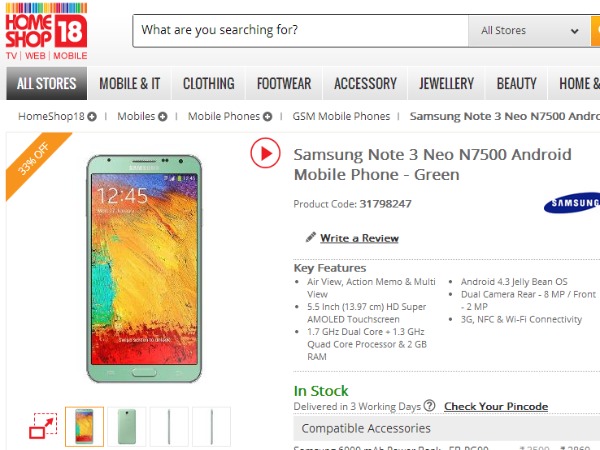The height and width of the screenshot is (450, 600).
Task: Click the Samsung brand logo
Action: [x=571, y=204]
